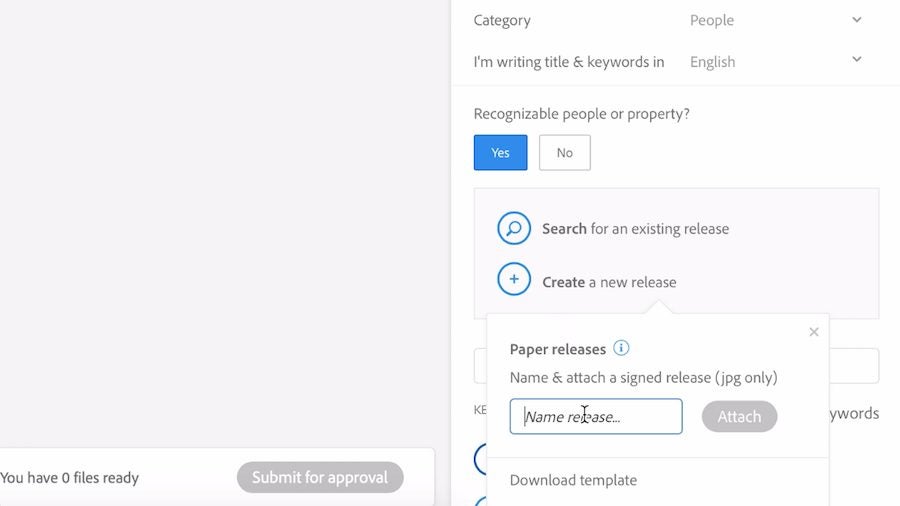Click the plus icon to create release
Image resolution: width=900 pixels, height=506 pixels.
514,281
